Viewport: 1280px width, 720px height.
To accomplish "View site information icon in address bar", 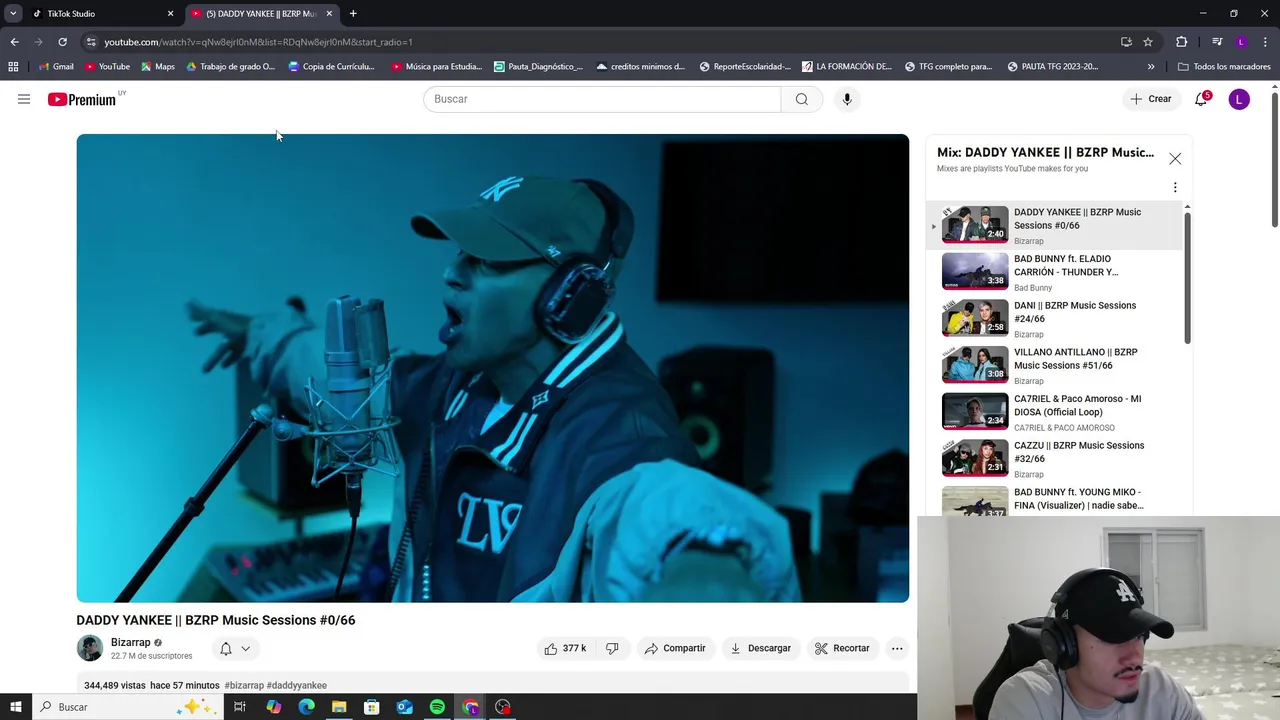I will (91, 42).
